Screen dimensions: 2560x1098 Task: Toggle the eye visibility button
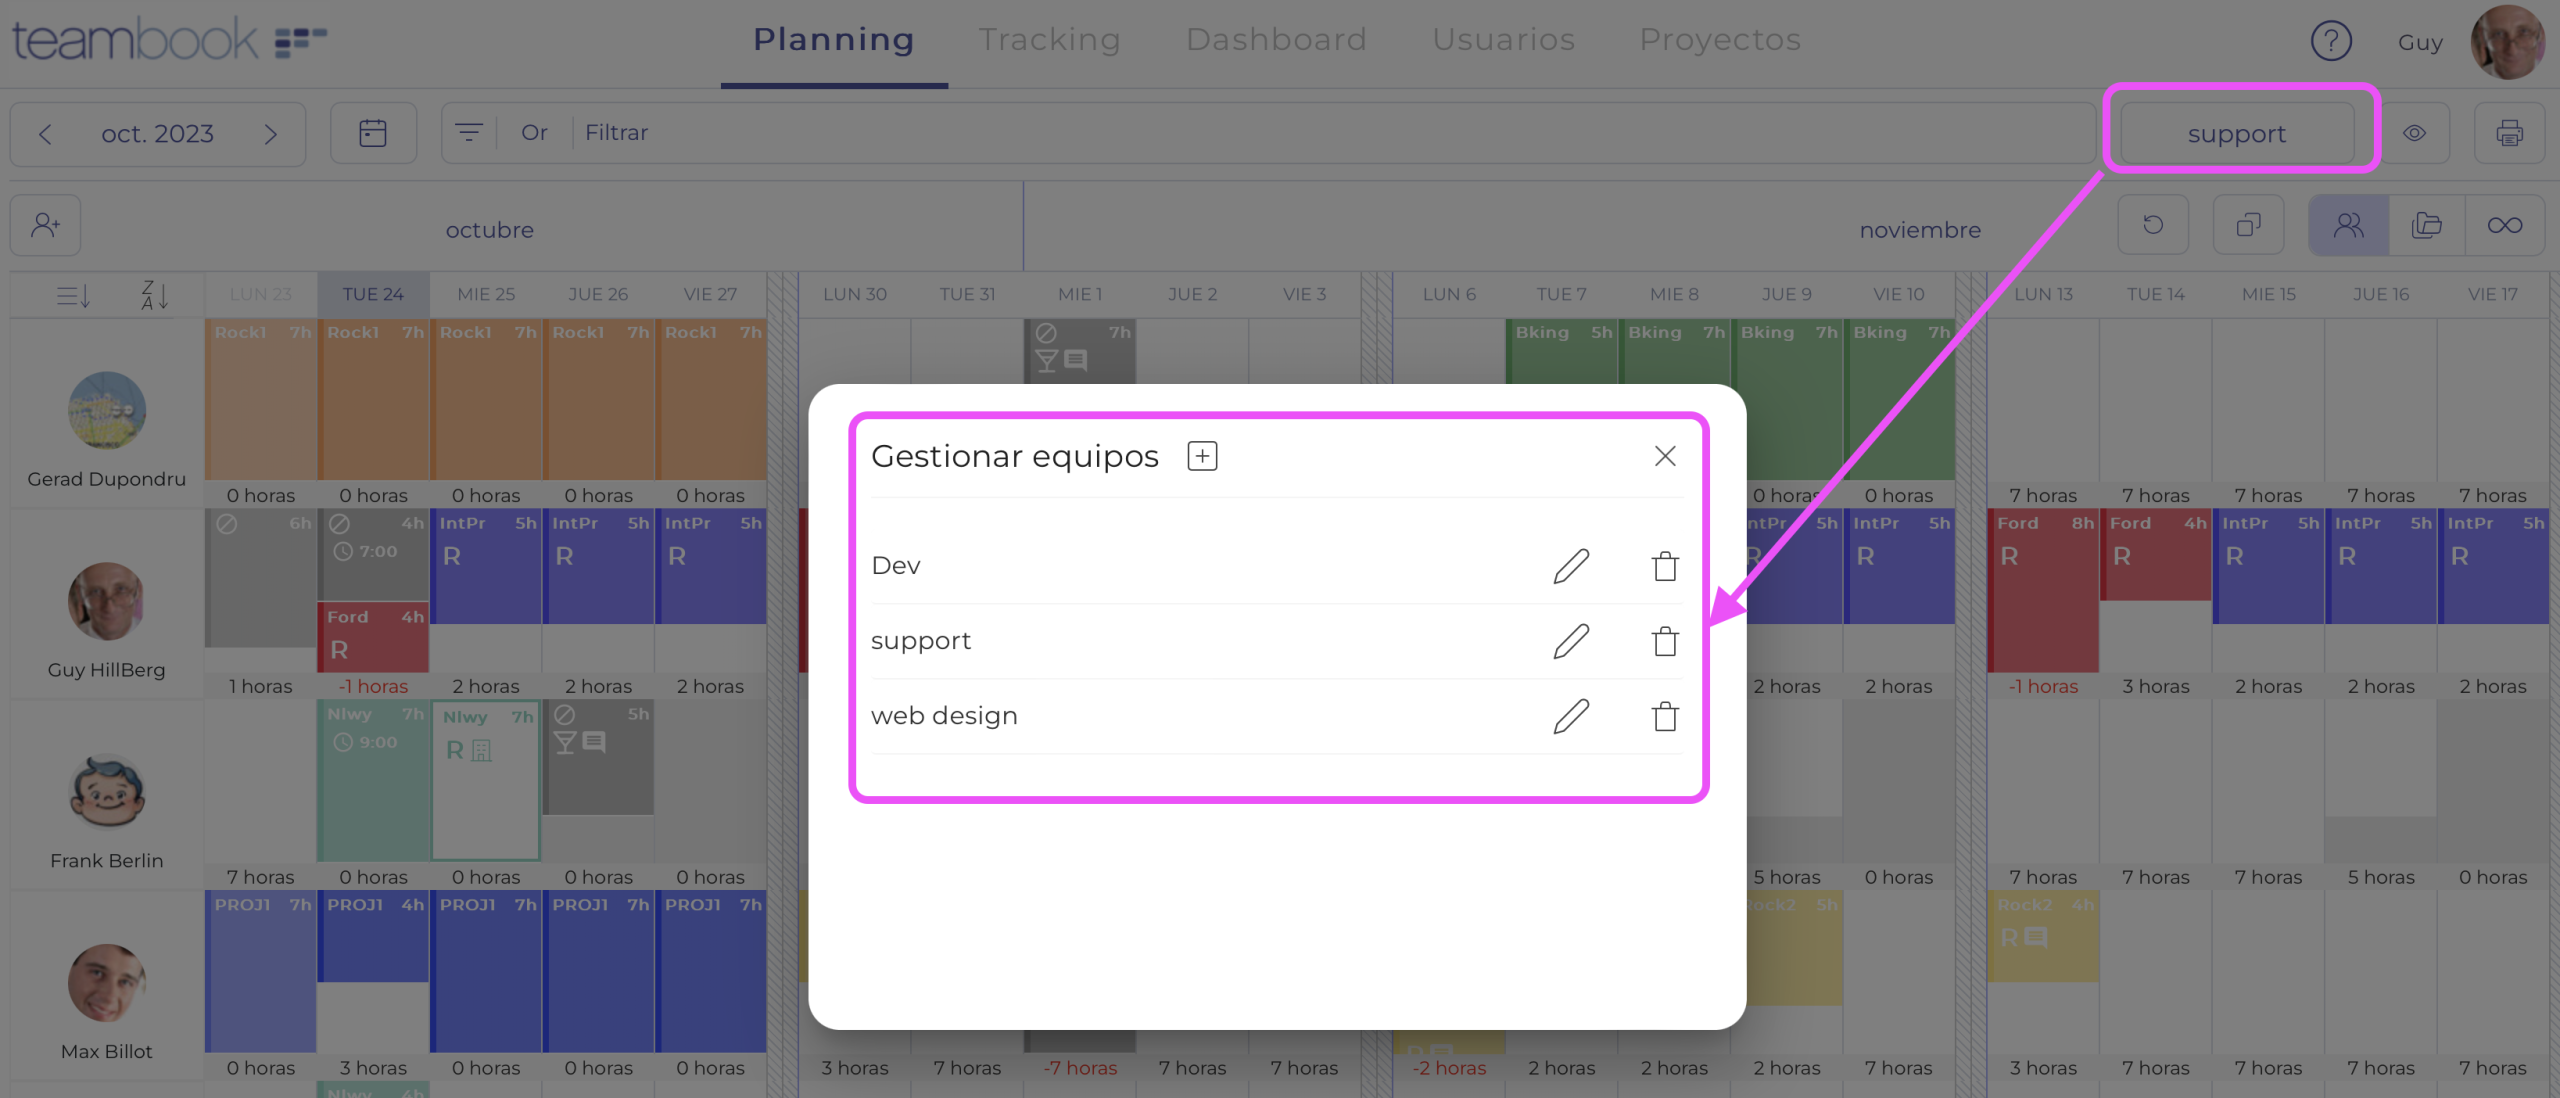(2415, 133)
